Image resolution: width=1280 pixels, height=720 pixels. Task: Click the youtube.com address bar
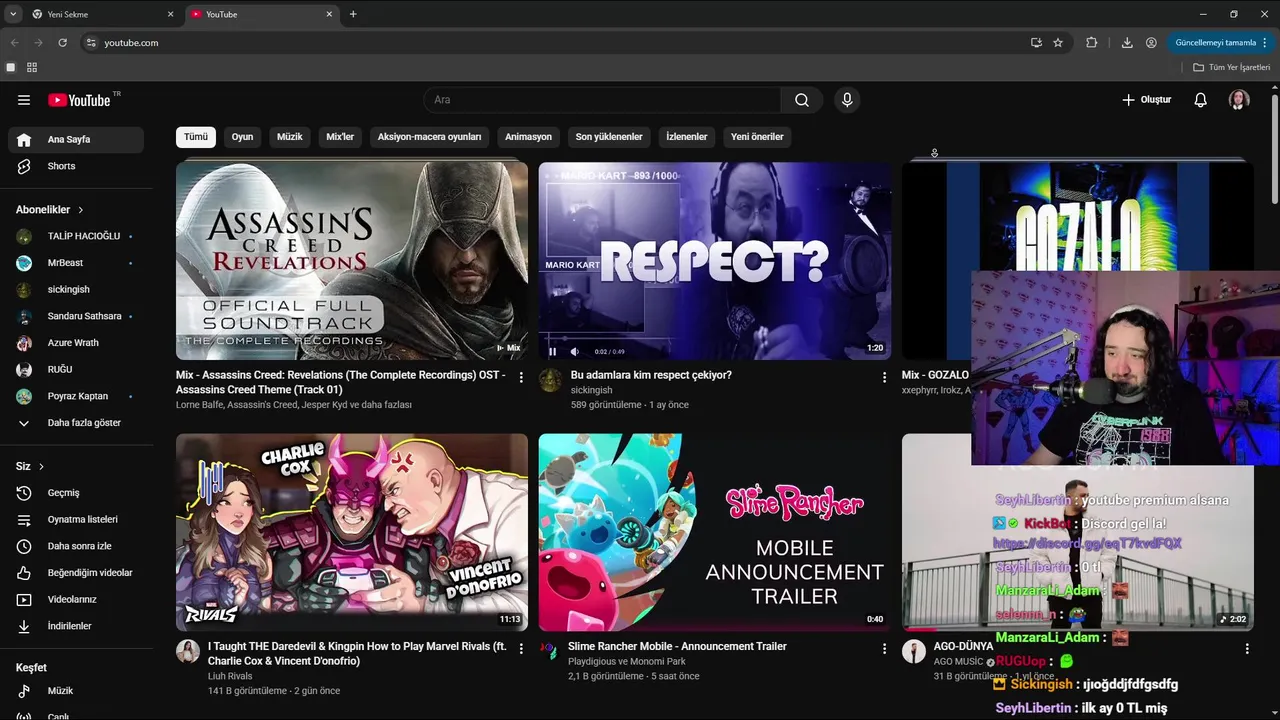pyautogui.click(x=555, y=43)
